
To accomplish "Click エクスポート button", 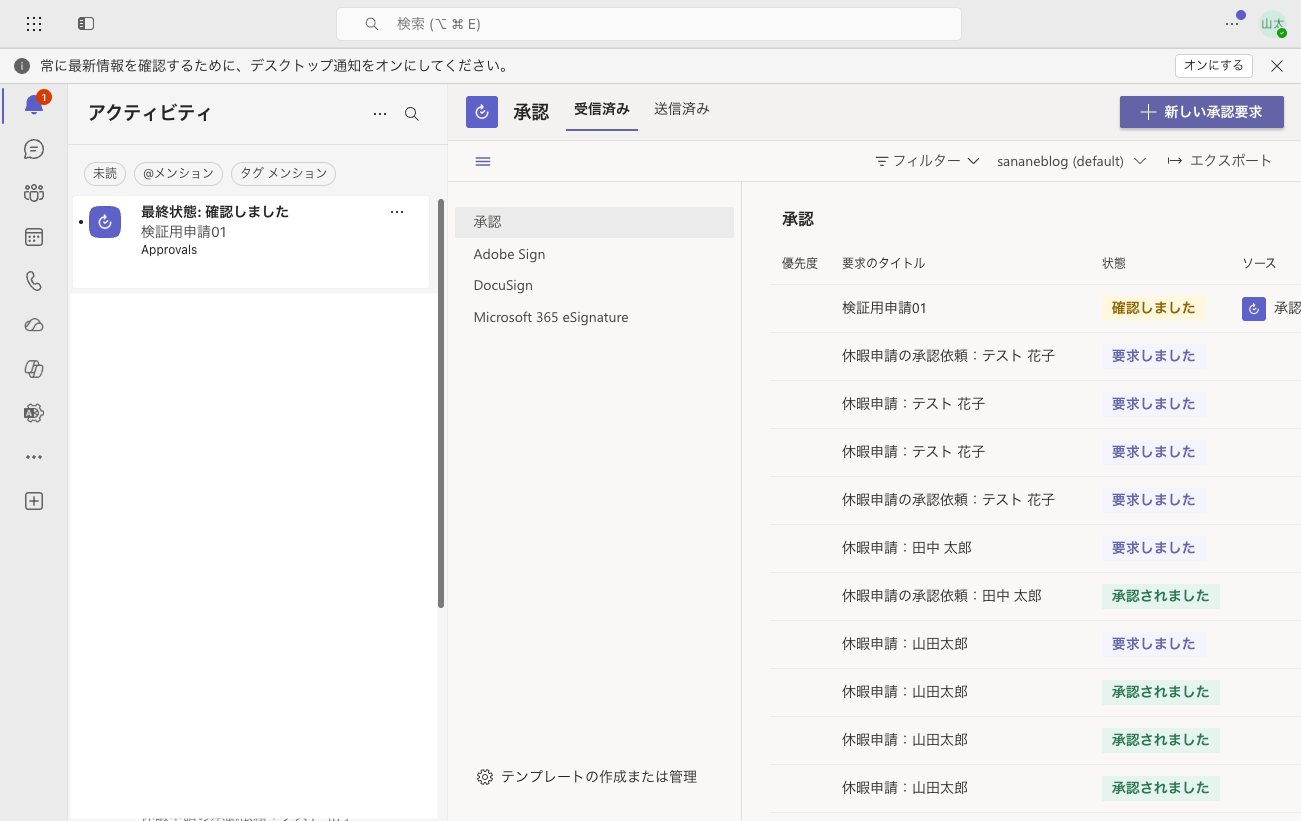I will pyautogui.click(x=1219, y=161).
